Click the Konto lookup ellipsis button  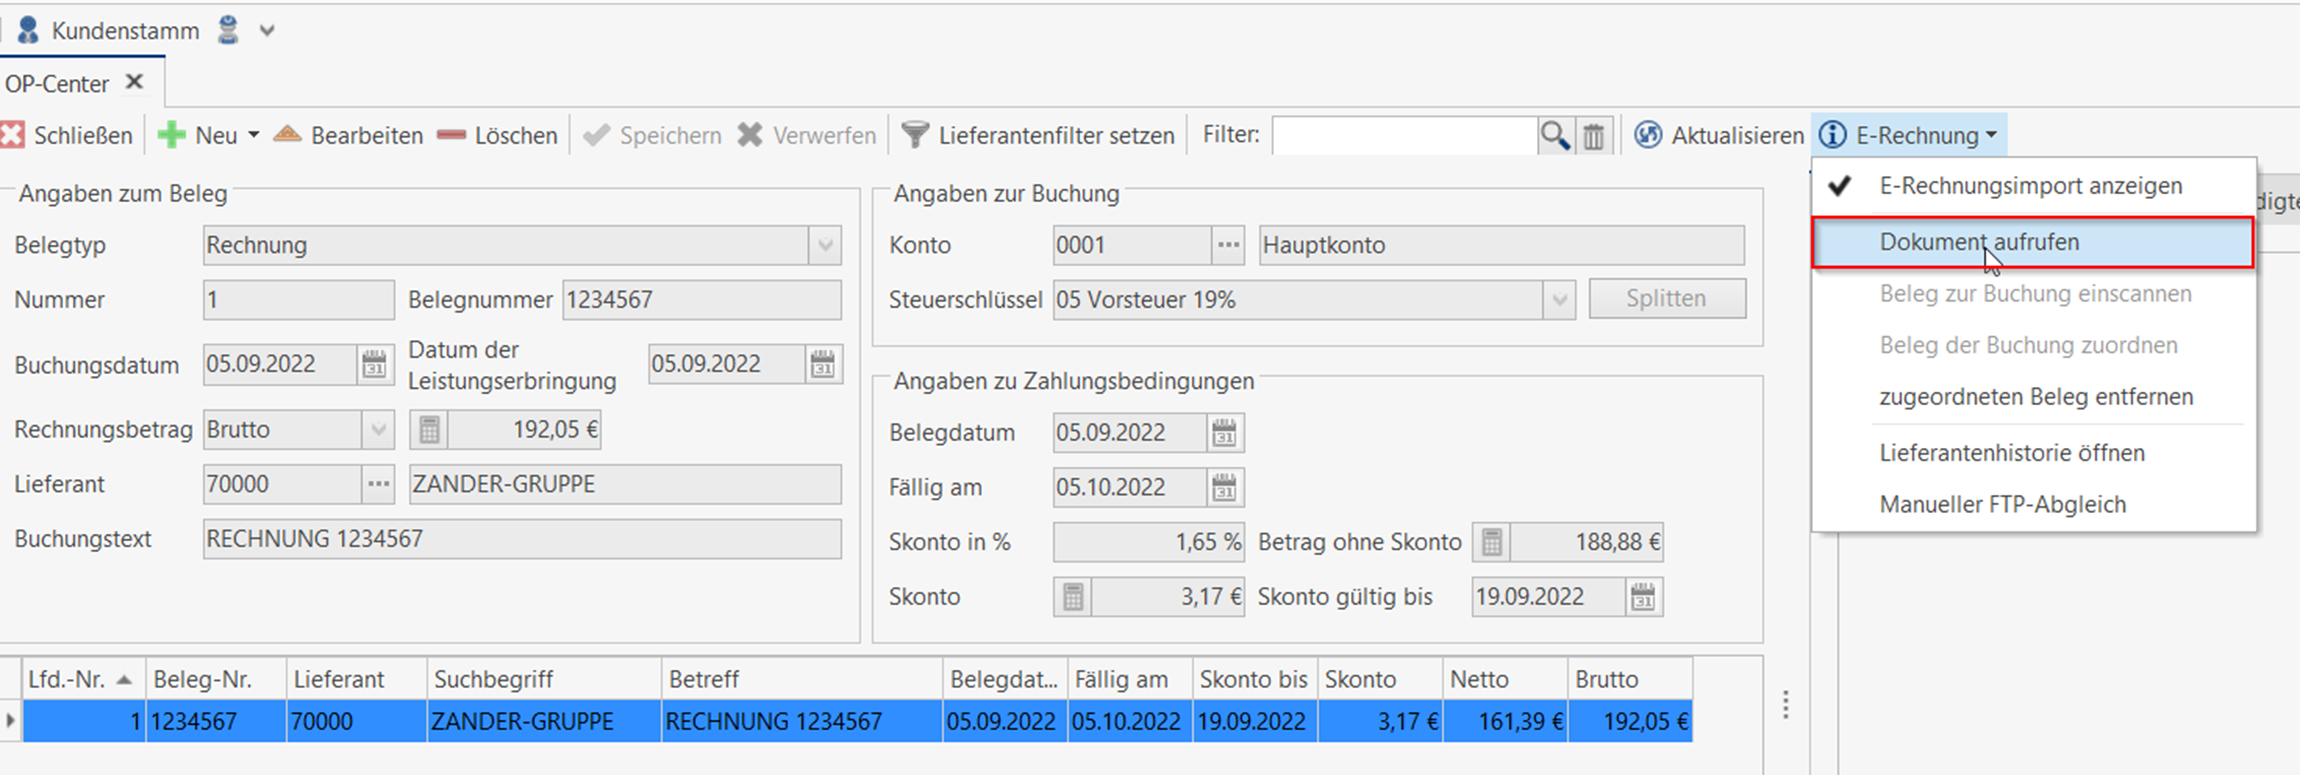click(x=1228, y=245)
